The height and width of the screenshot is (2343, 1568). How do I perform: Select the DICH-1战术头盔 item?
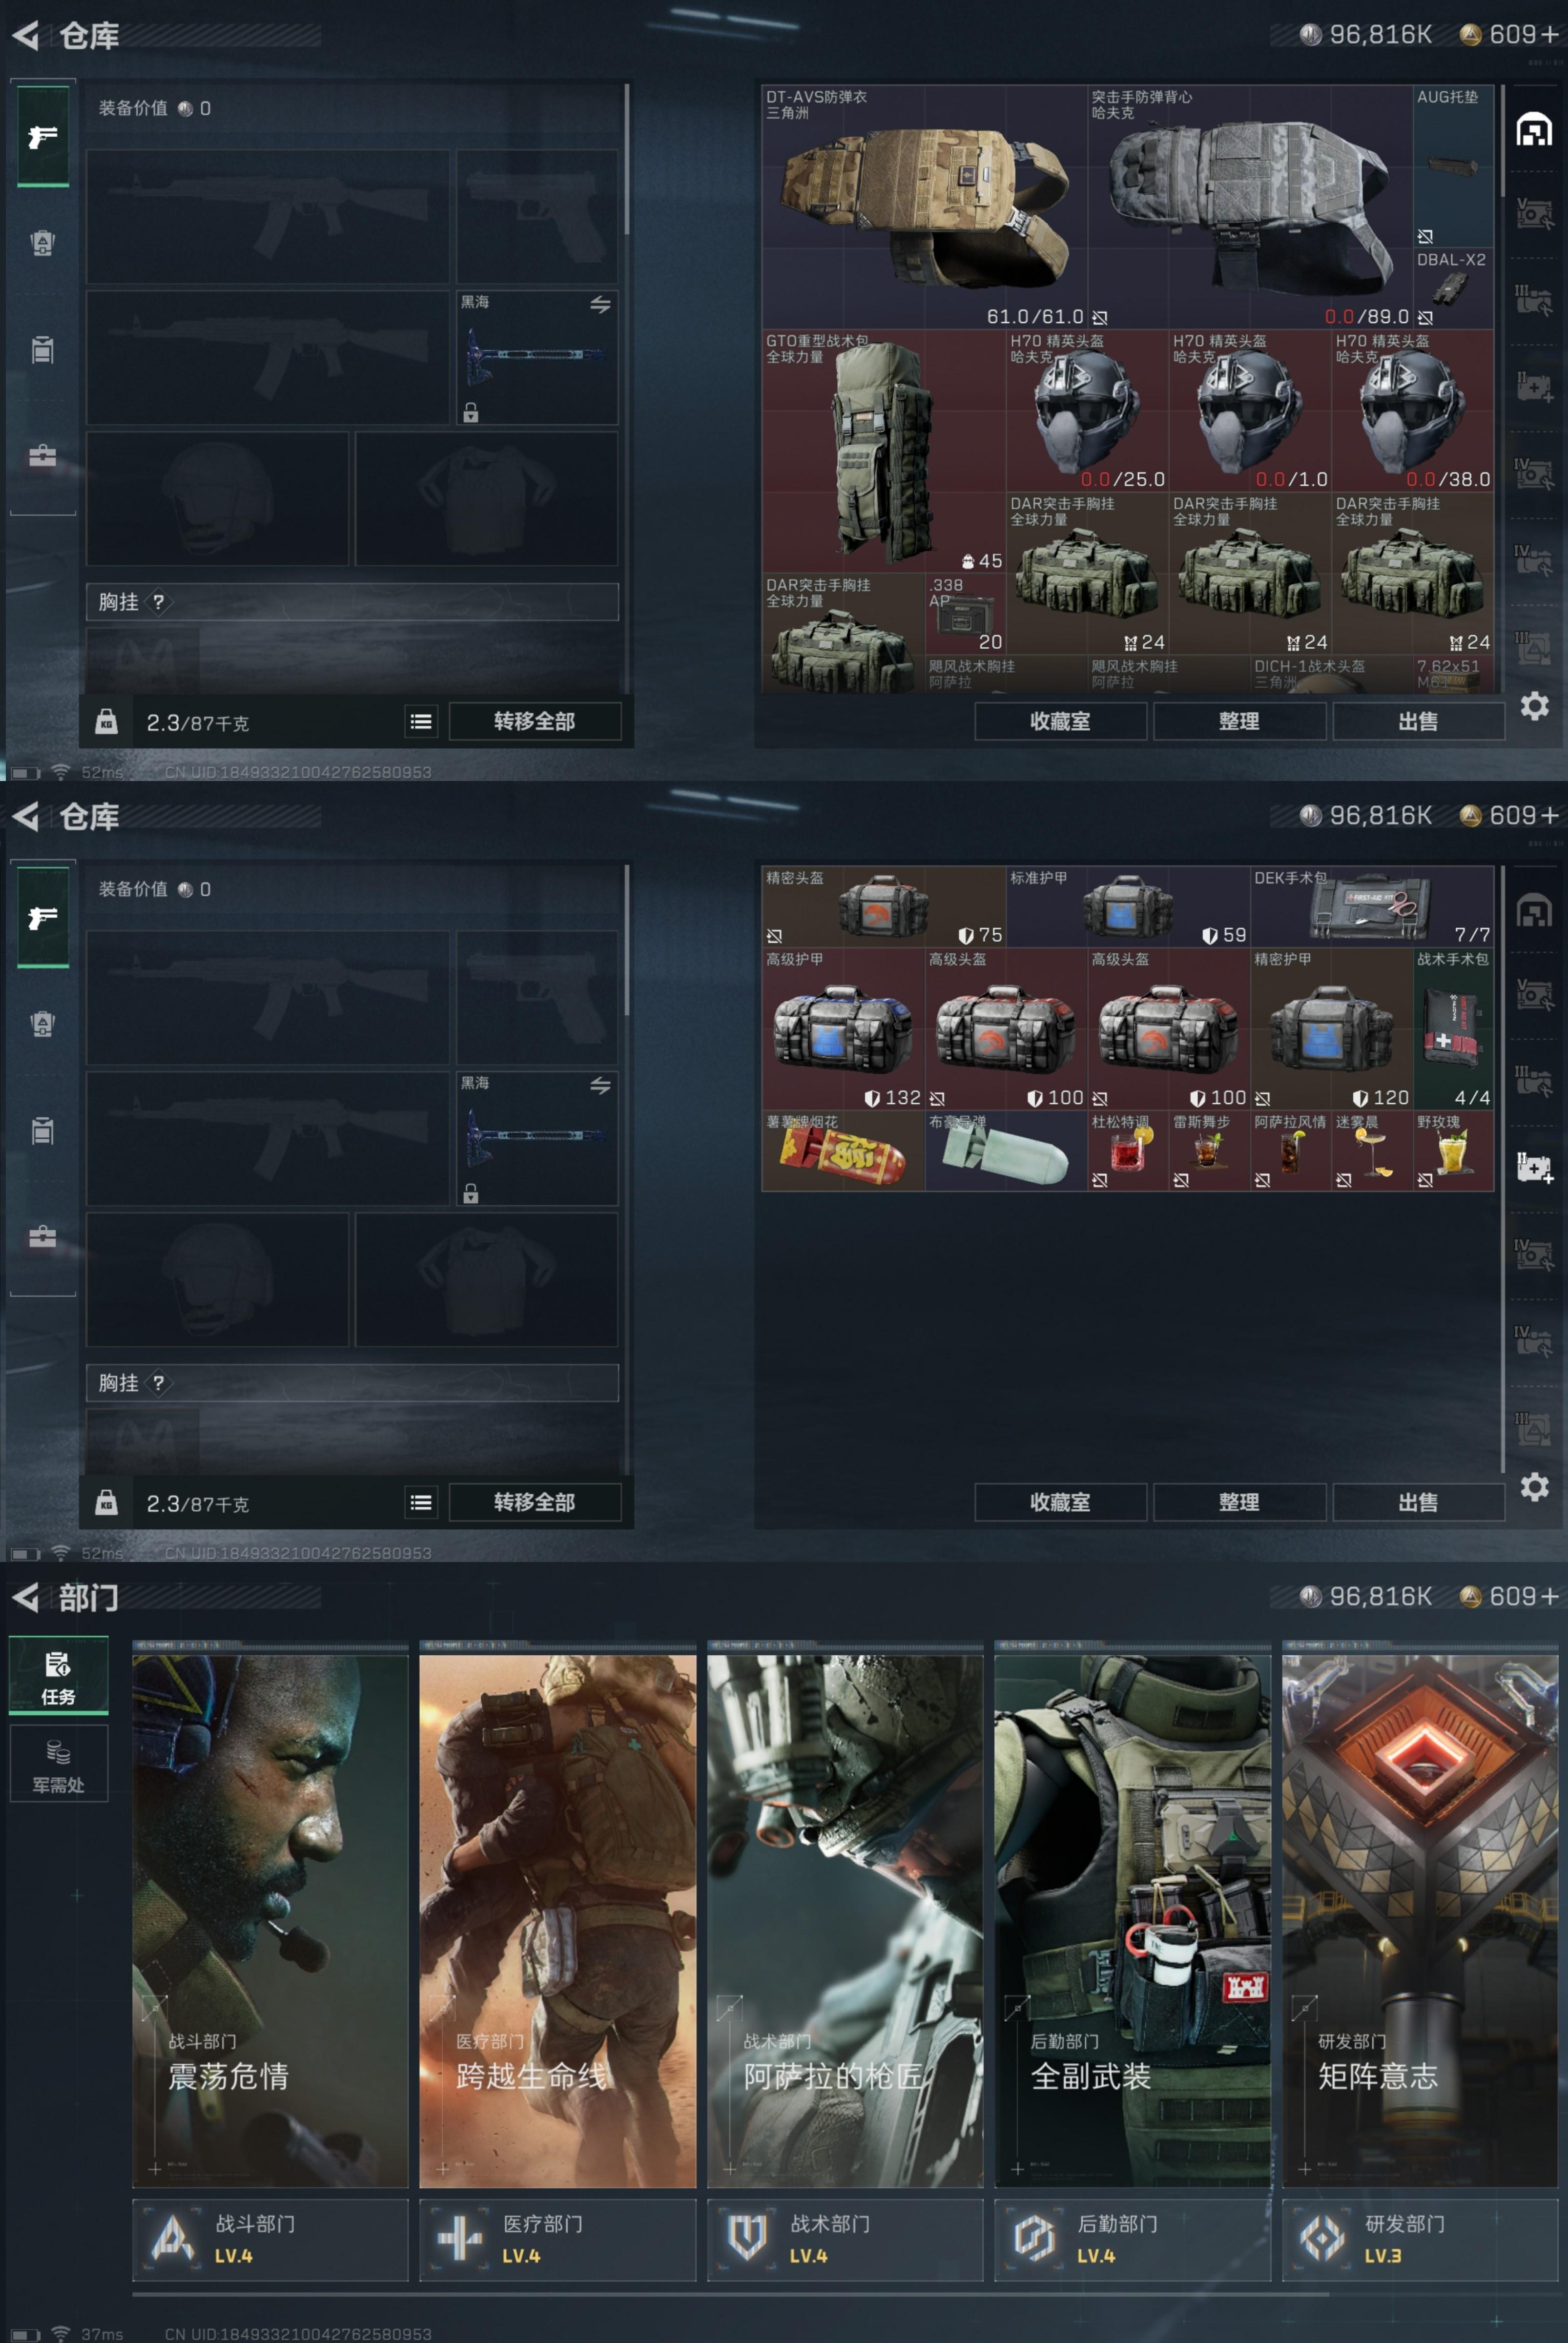tap(1331, 675)
